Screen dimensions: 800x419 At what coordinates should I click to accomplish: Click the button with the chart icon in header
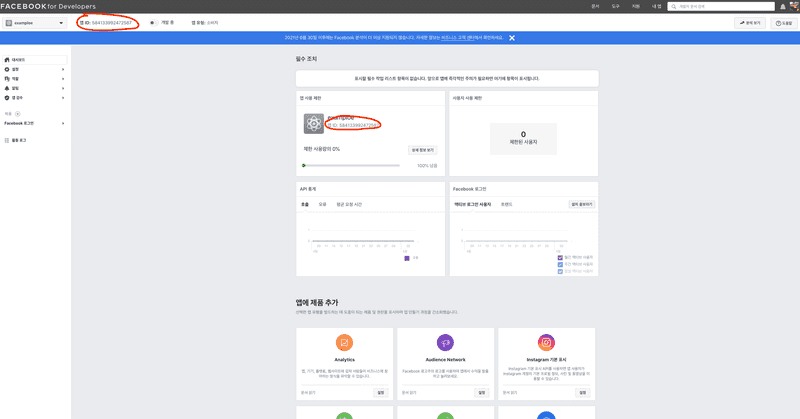tap(749, 23)
